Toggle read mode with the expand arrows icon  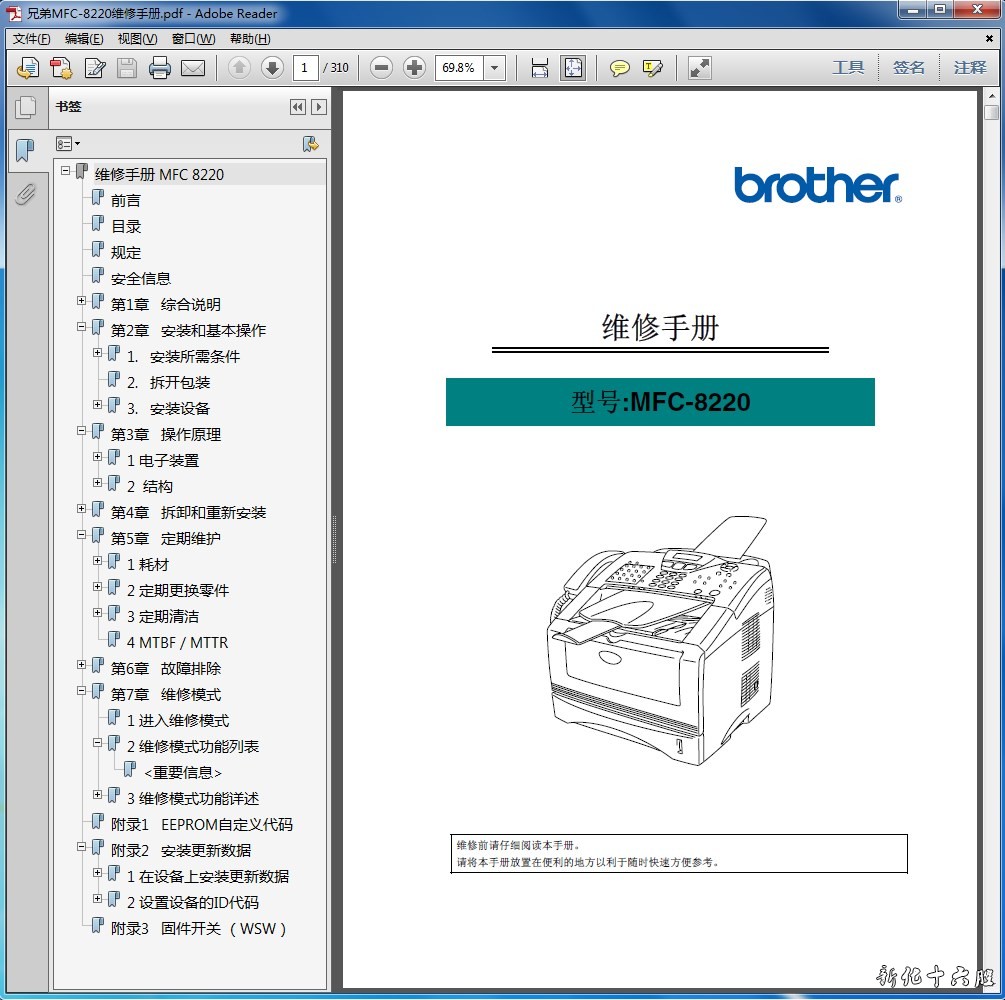tap(700, 68)
